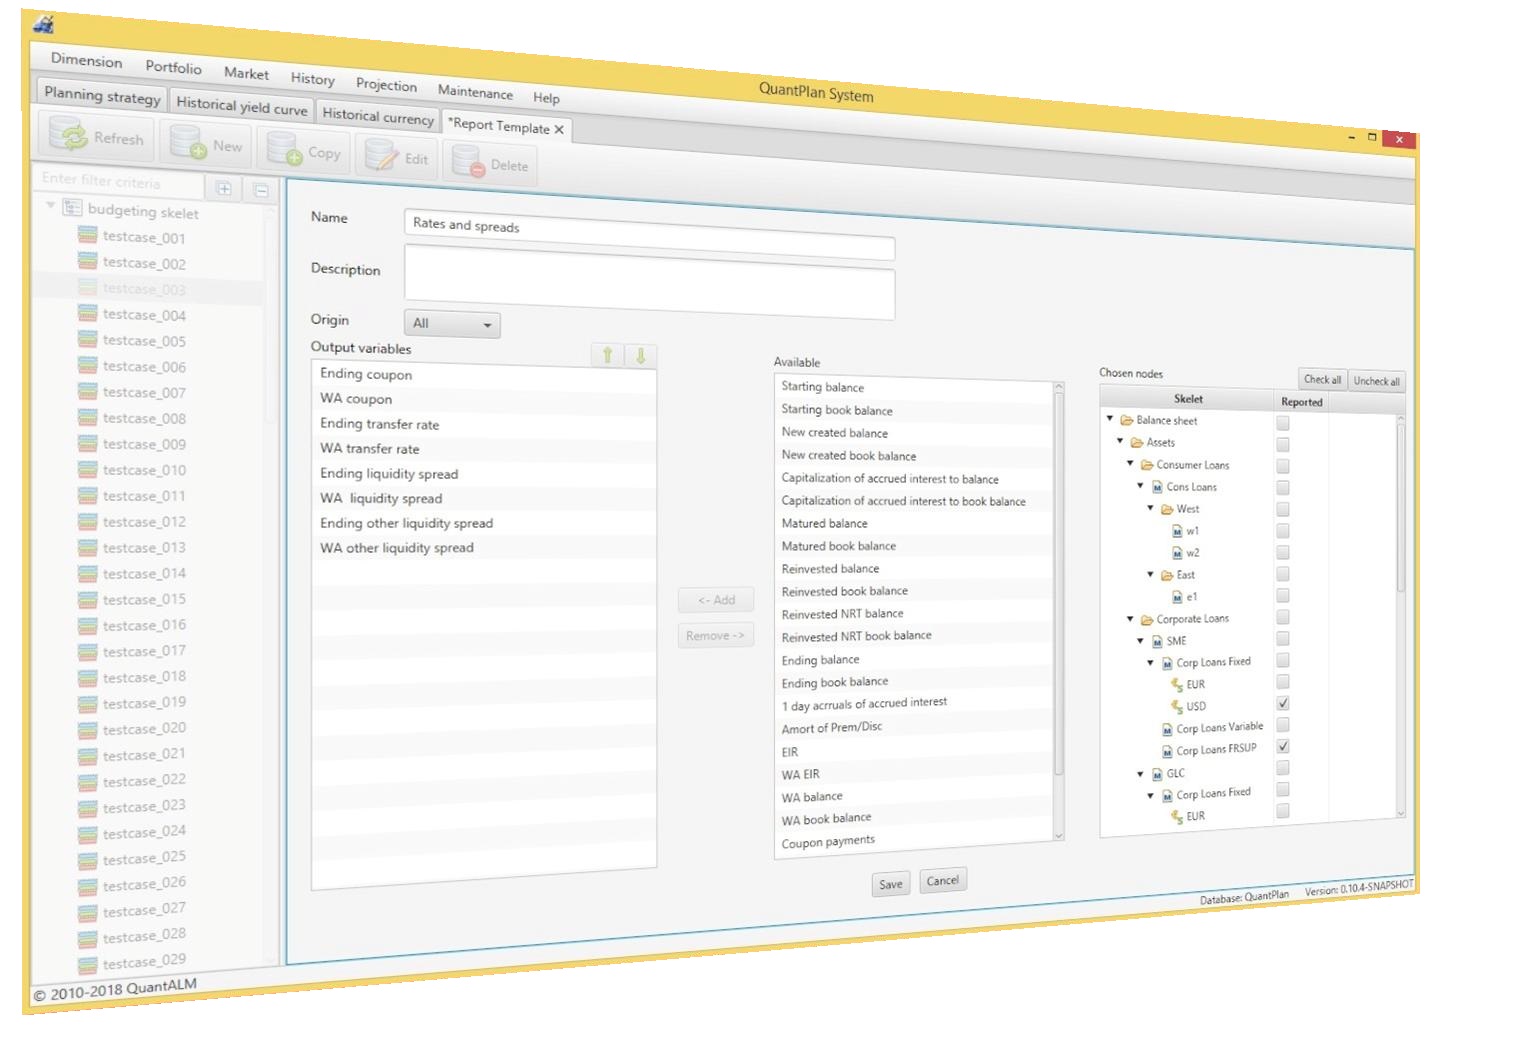Collapse the Consumer Loans node
This screenshot has height=1050, width=1539.
pos(1130,463)
